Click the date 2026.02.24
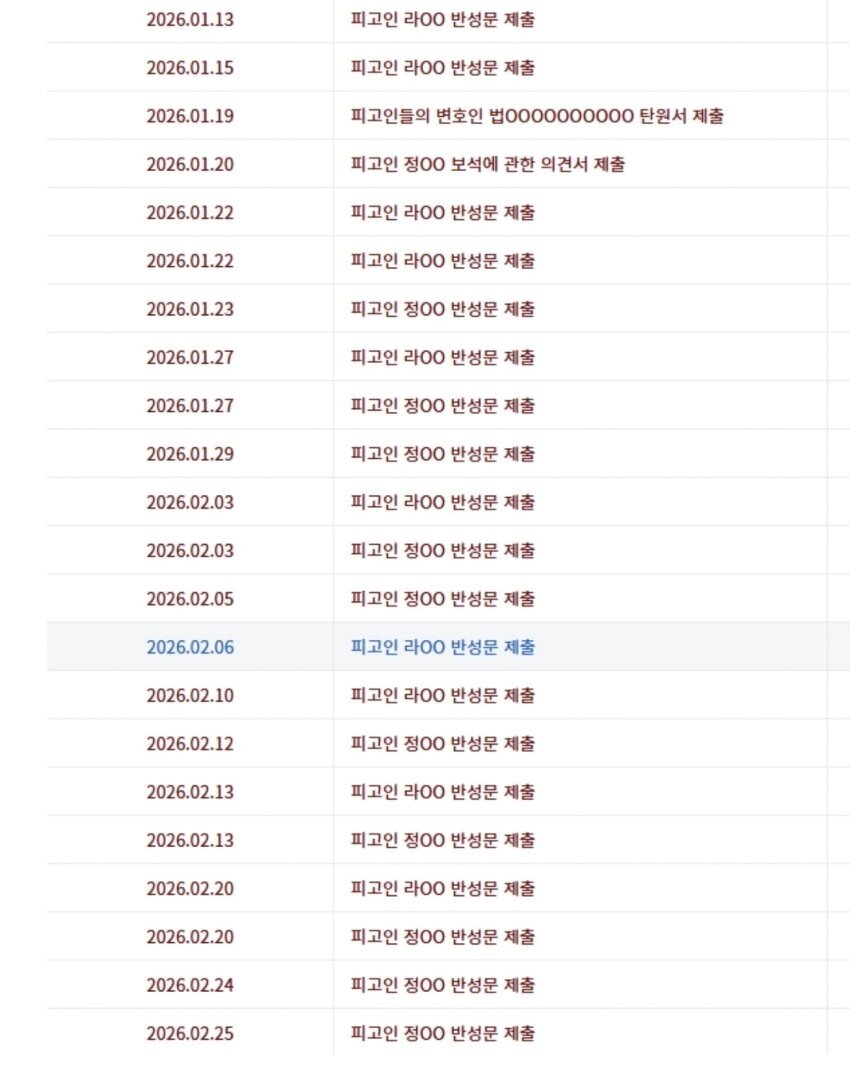 [x=190, y=985]
